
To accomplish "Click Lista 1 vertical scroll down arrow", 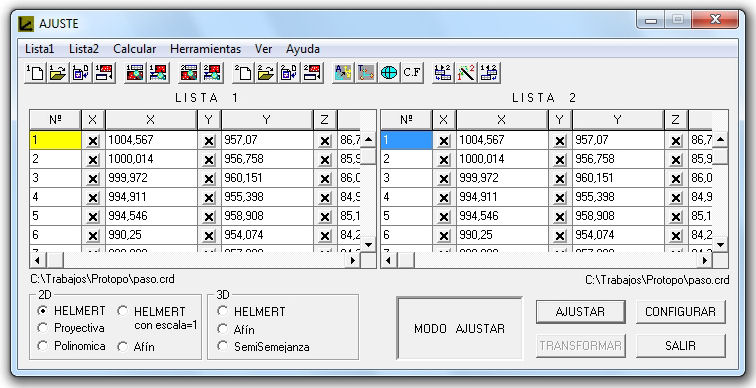I will [369, 244].
